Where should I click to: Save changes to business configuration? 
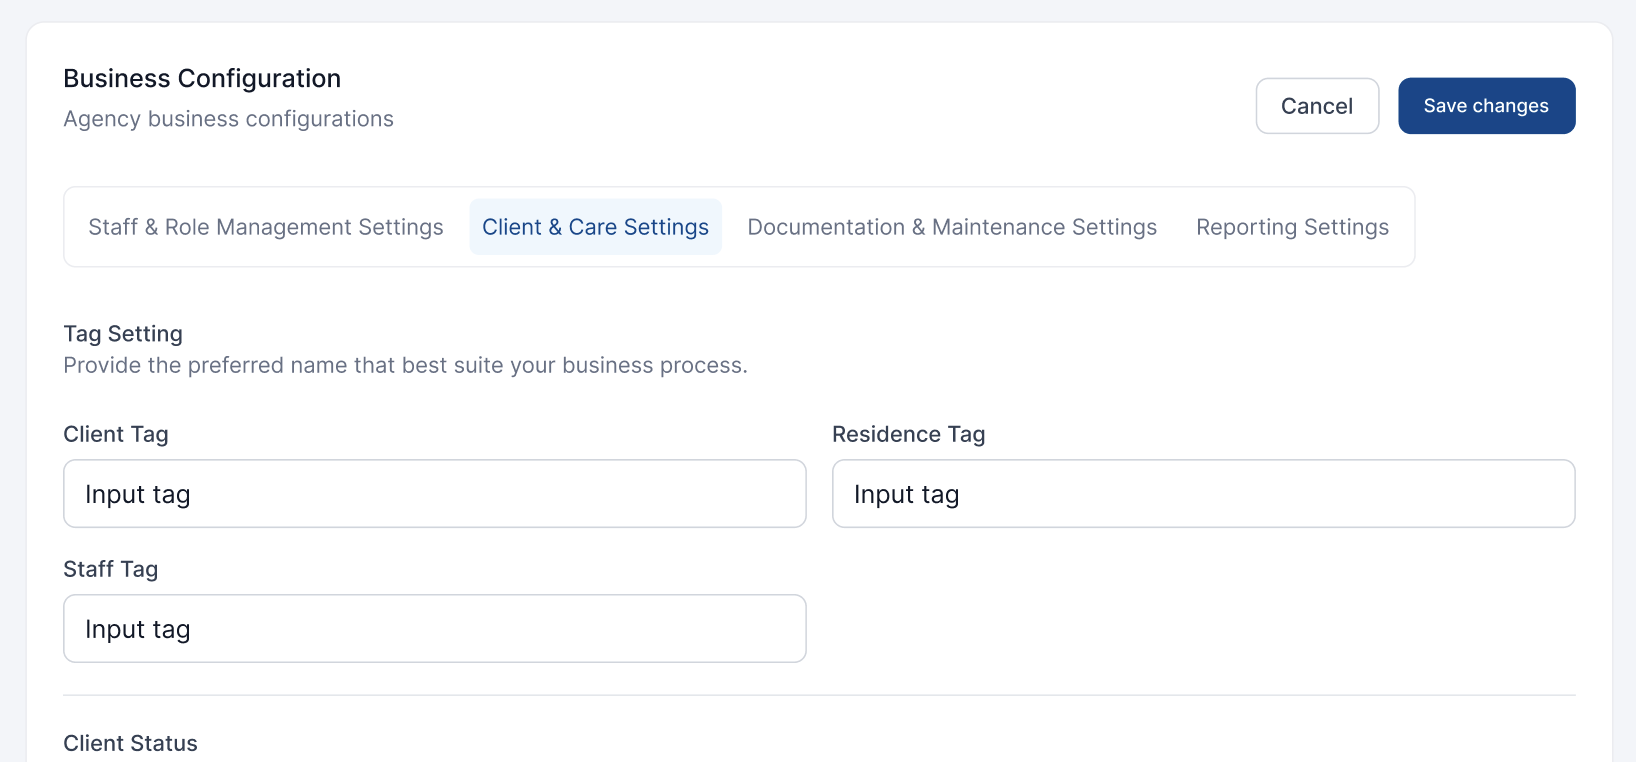pos(1486,106)
